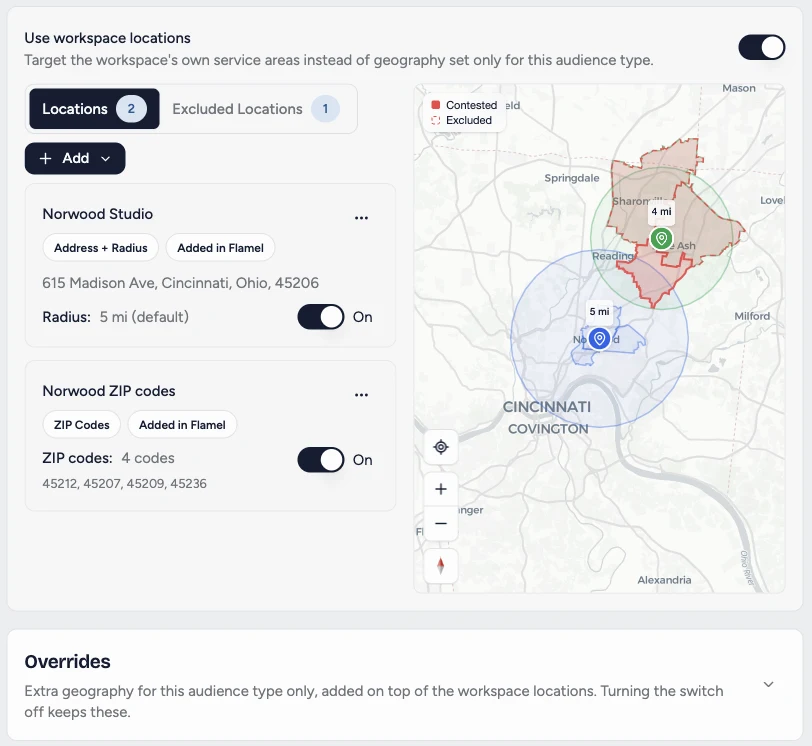
Task: Zoom in on the map
Action: 441,489
